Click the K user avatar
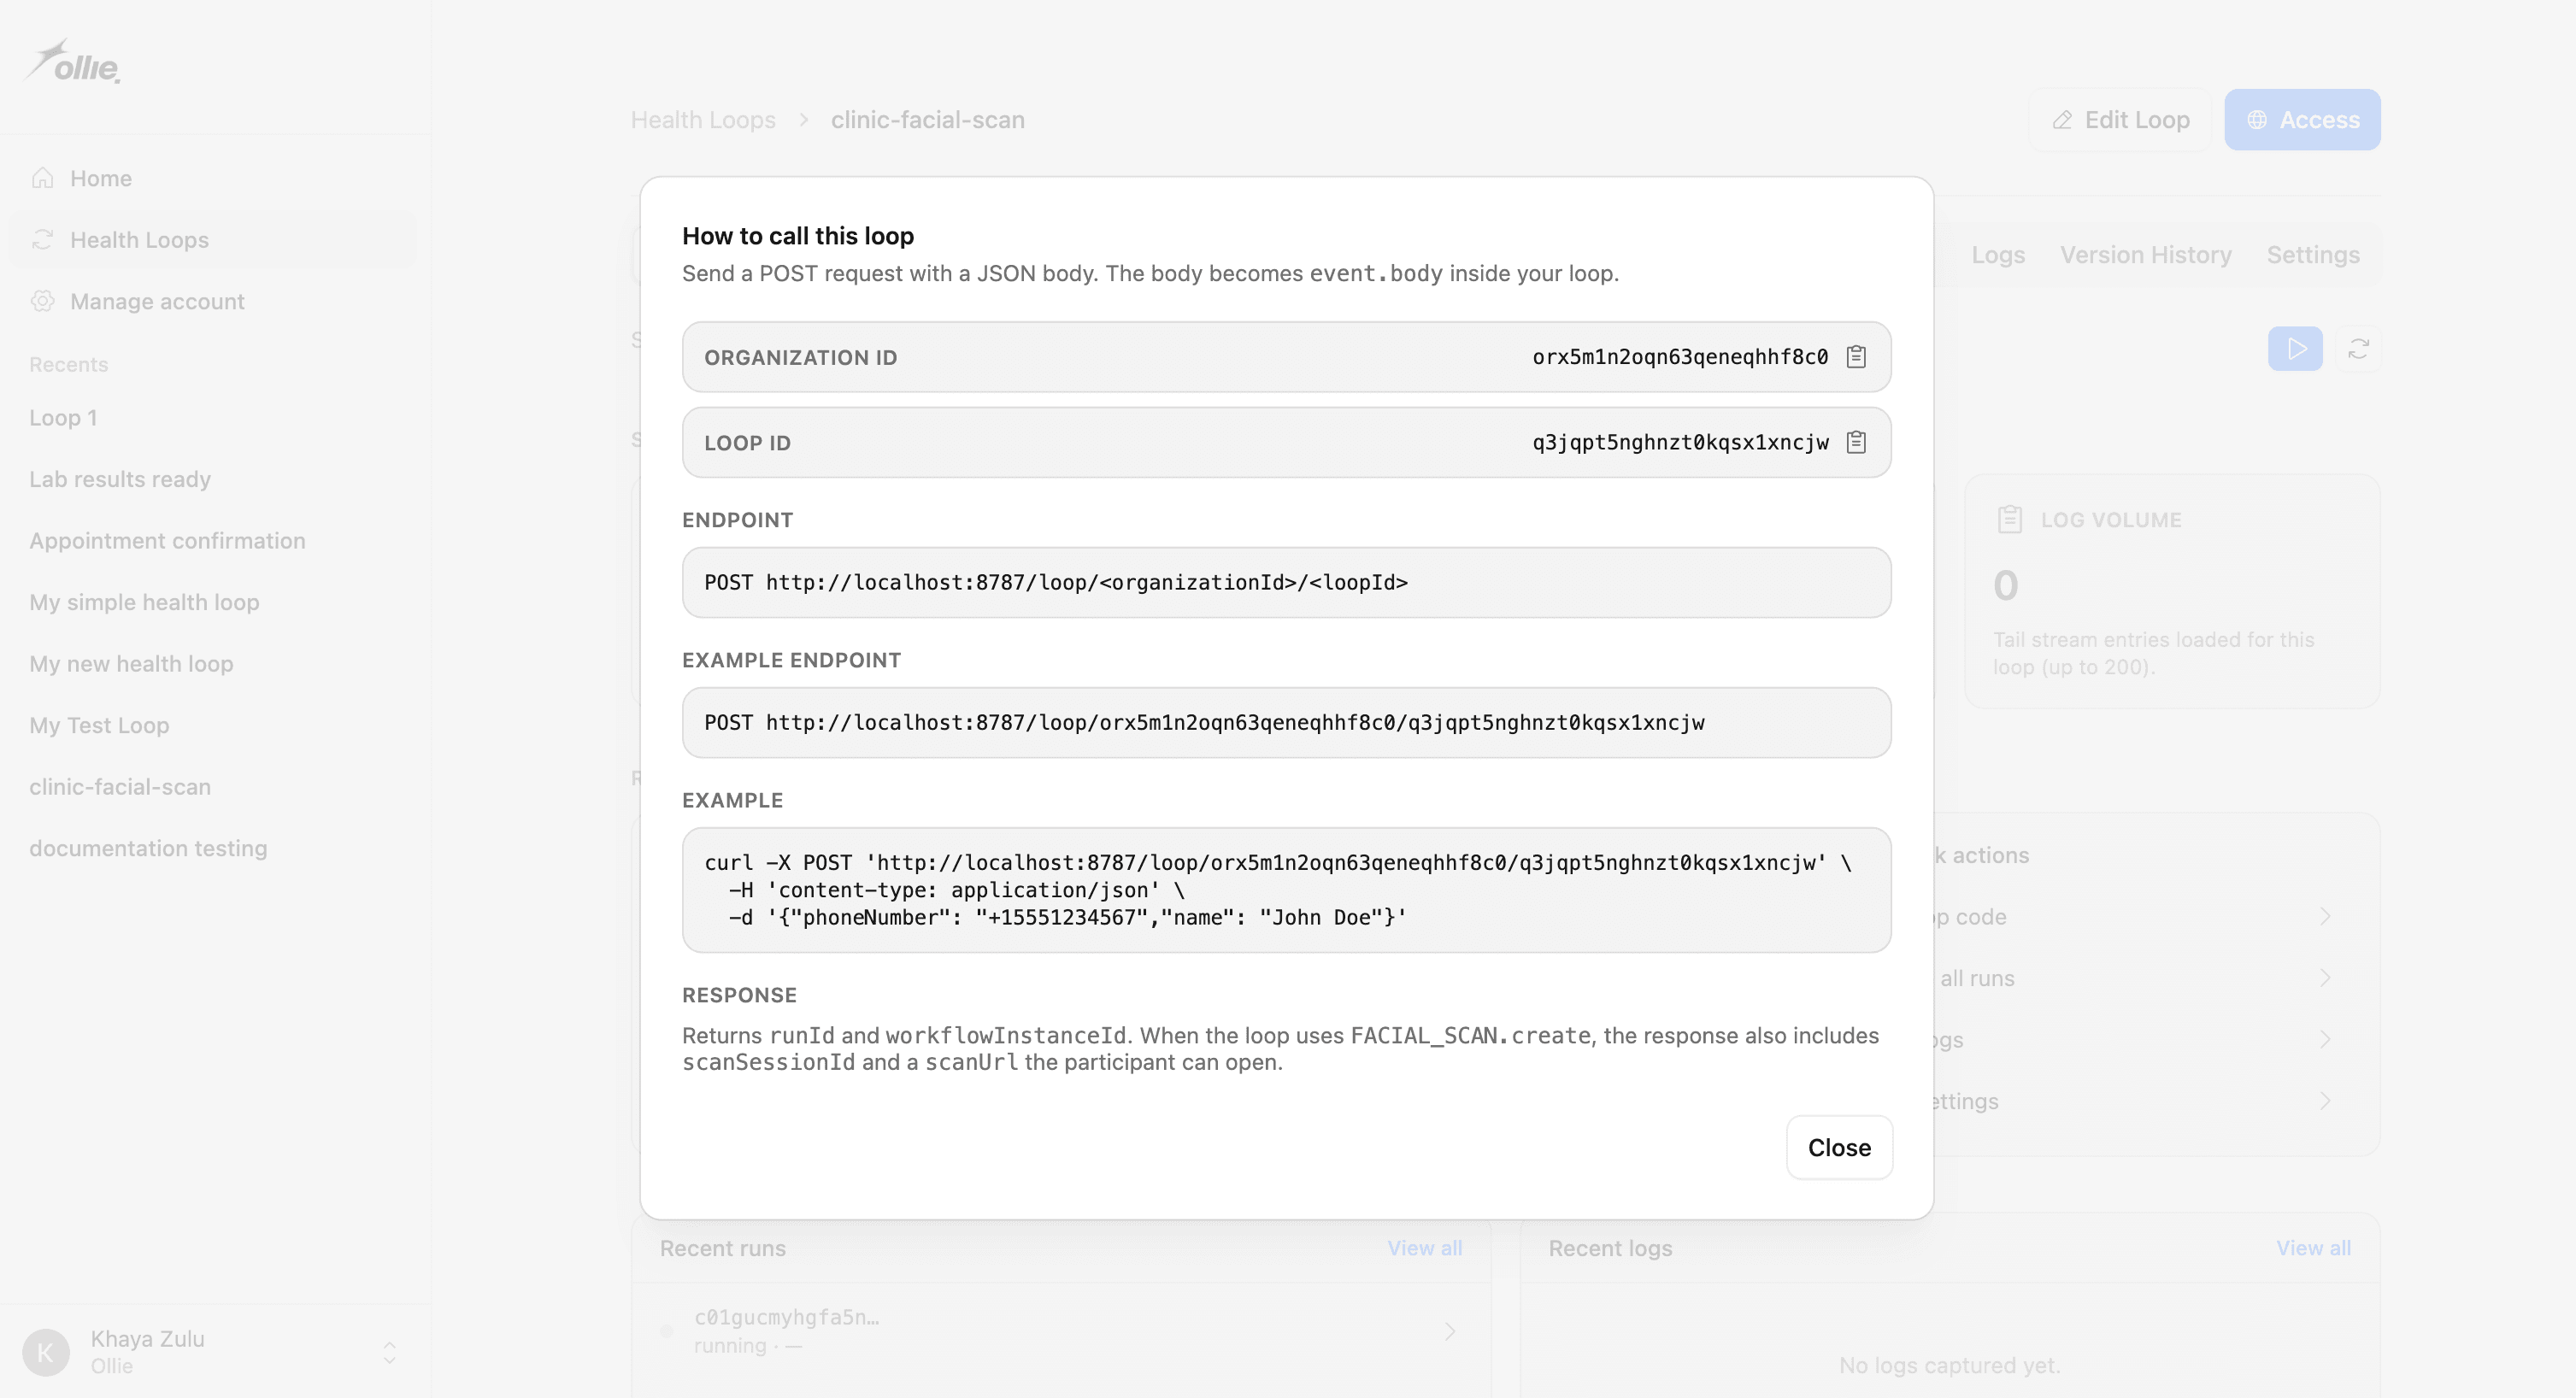 [x=46, y=1352]
